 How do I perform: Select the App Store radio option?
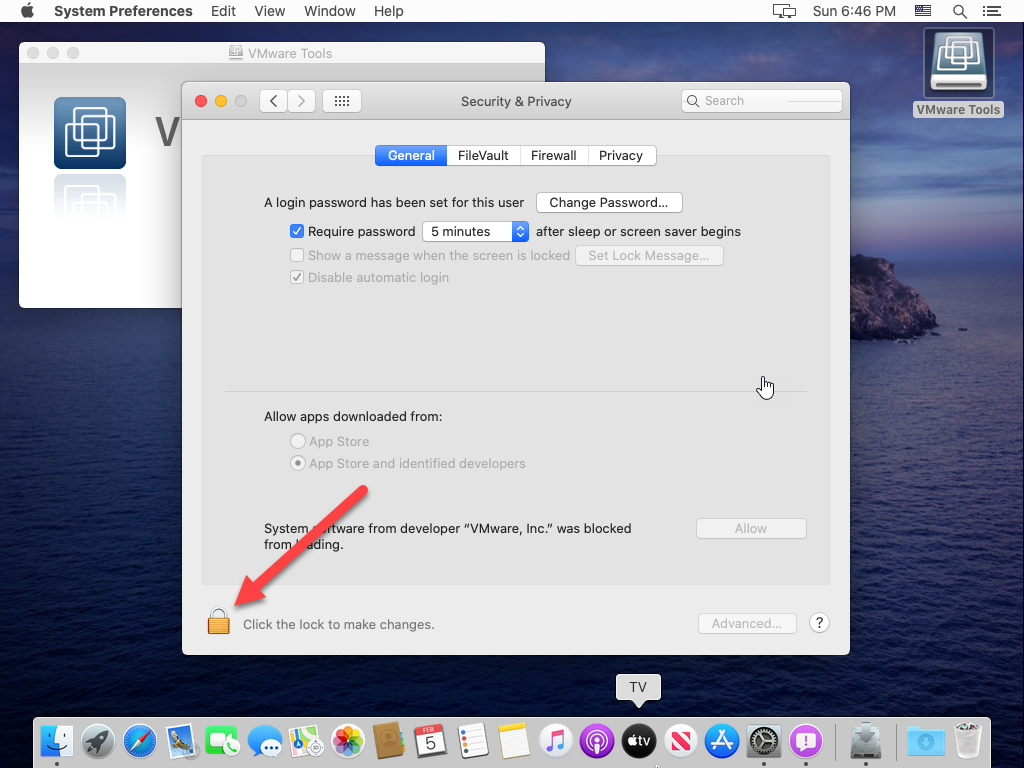point(298,441)
